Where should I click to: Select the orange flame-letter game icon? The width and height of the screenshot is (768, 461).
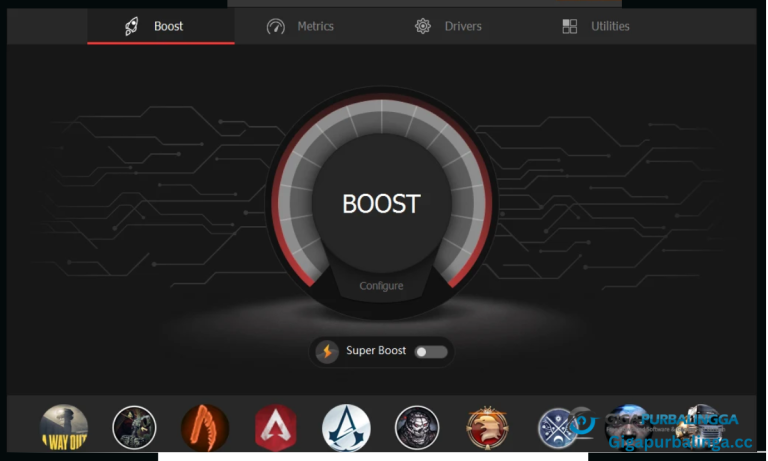click(x=205, y=427)
